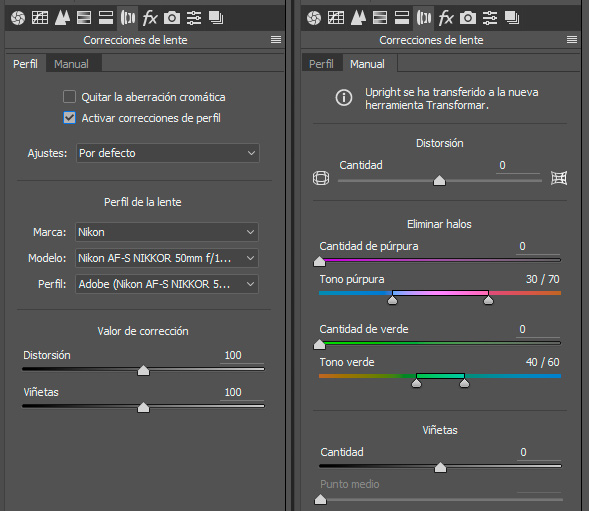Screen dimensions: 589x511
Task: Click the Punto medio slider handle
Action: 320,499
